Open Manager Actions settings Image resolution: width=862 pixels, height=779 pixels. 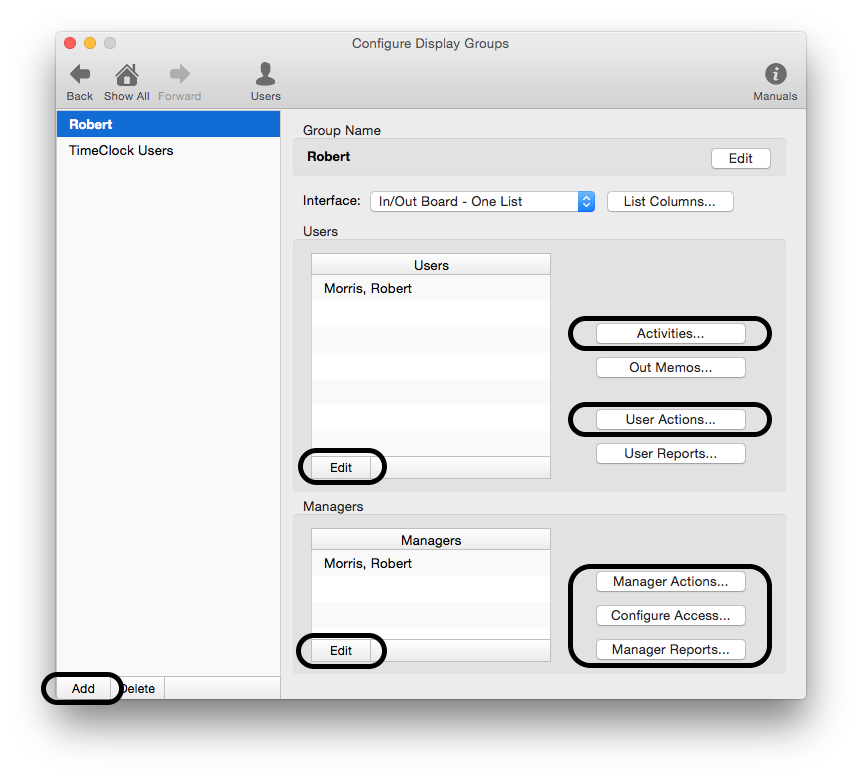tap(670, 581)
